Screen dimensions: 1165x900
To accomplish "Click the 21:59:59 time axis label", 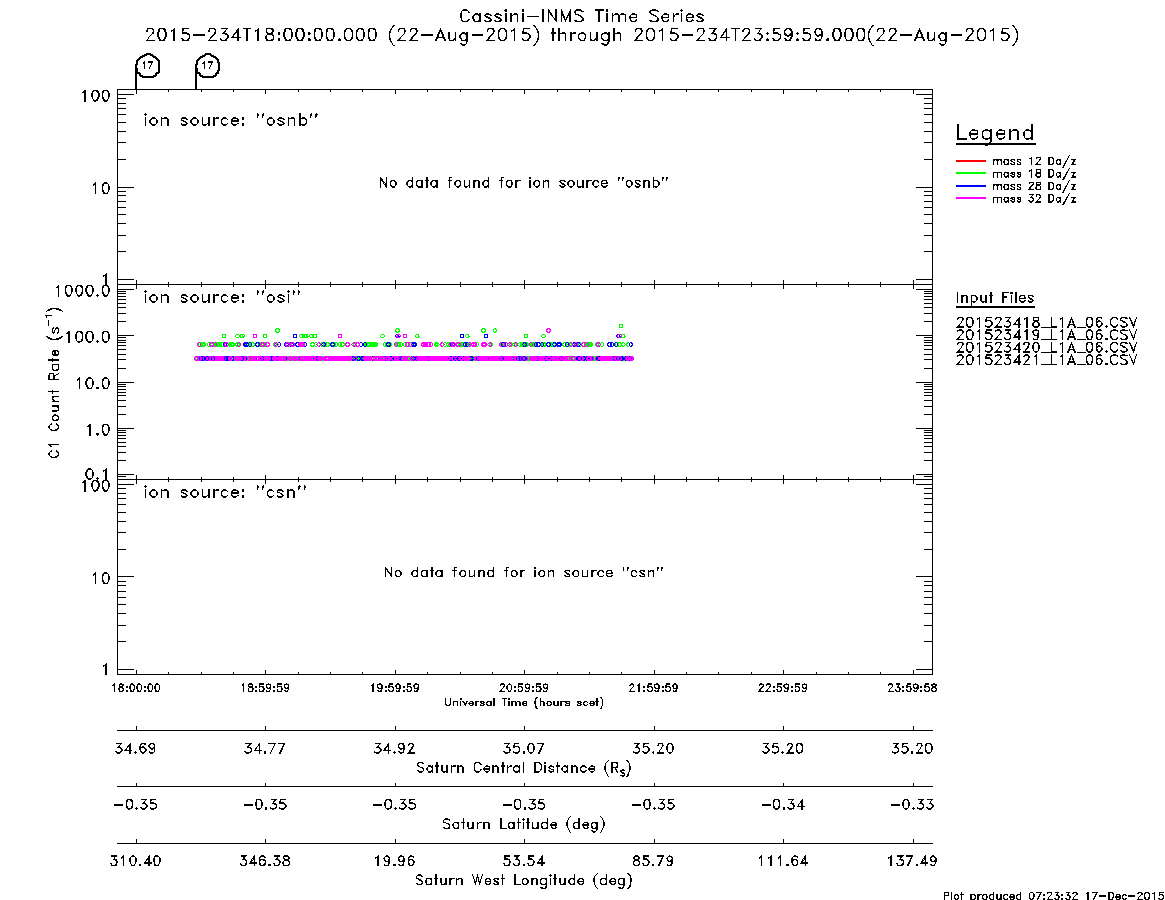I will coord(653,688).
